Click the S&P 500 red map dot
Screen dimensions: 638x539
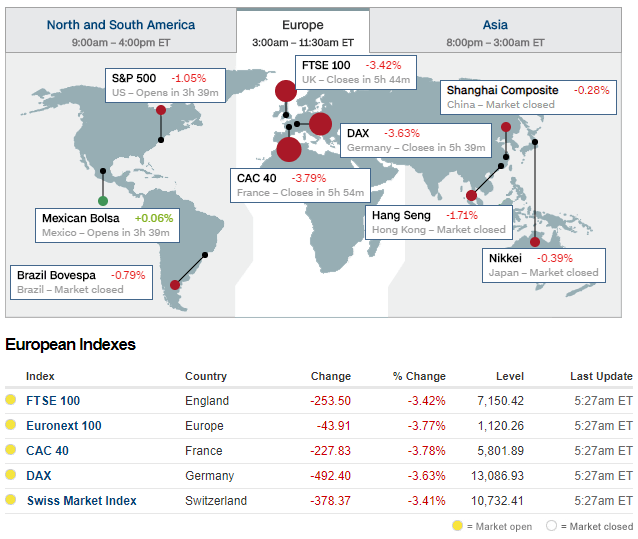pyautogui.click(x=161, y=111)
